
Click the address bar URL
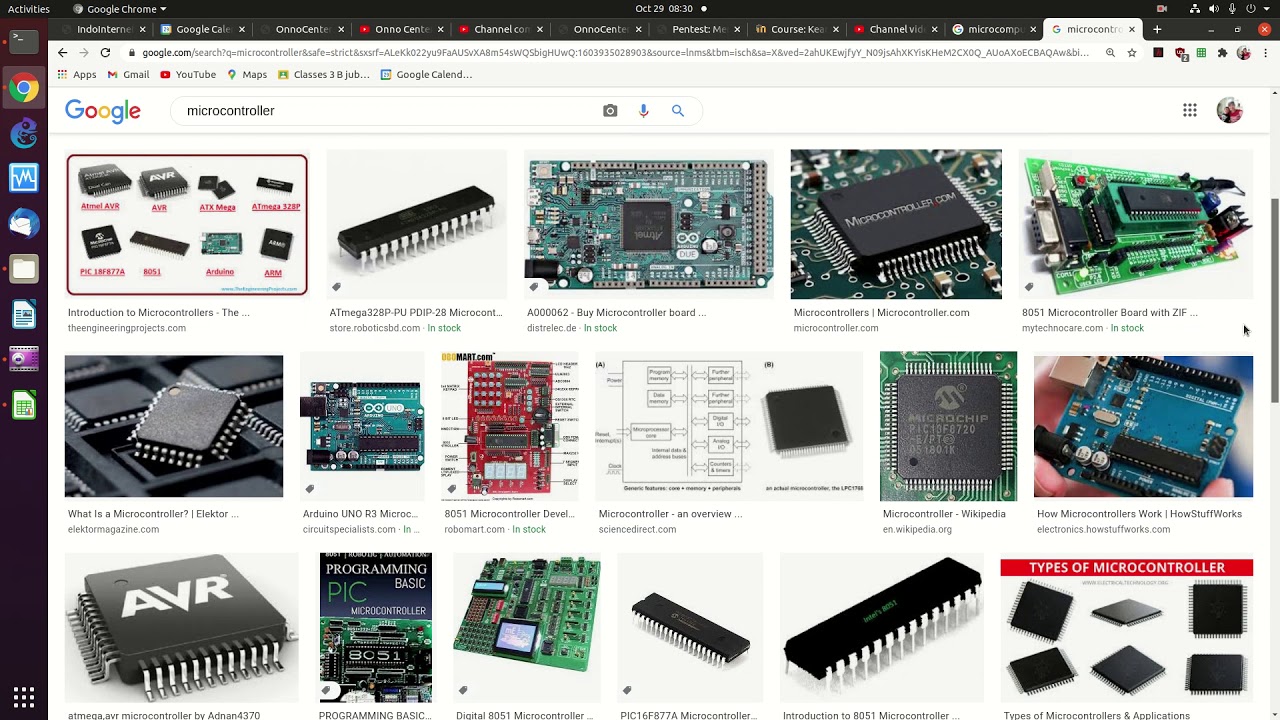[615, 52]
